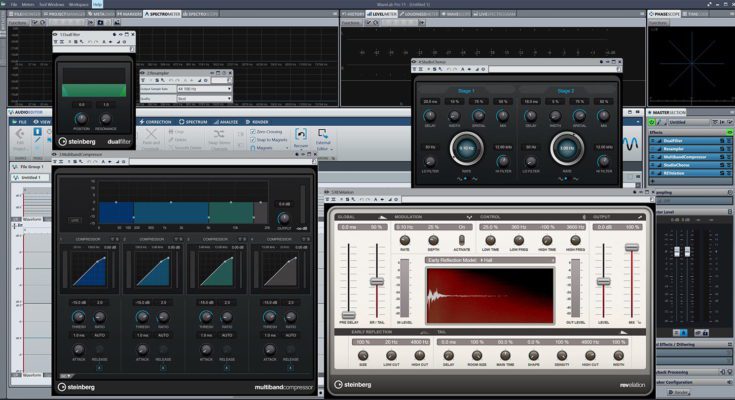Open the Resampler Quality dropdown
This screenshot has height=400, width=735.
(204, 97)
